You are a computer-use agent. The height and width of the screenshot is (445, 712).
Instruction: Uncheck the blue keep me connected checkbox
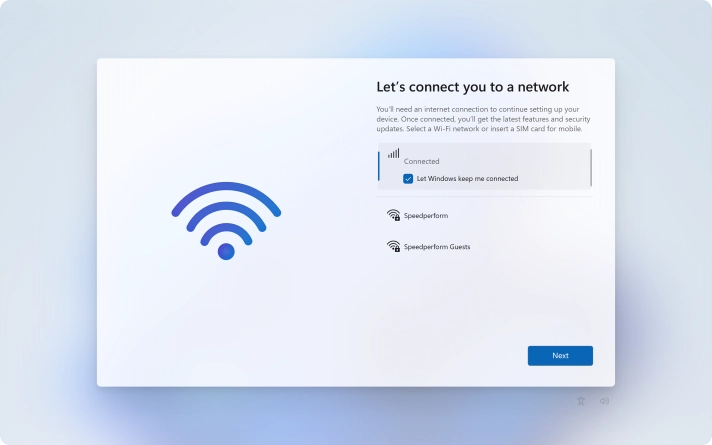pos(408,178)
